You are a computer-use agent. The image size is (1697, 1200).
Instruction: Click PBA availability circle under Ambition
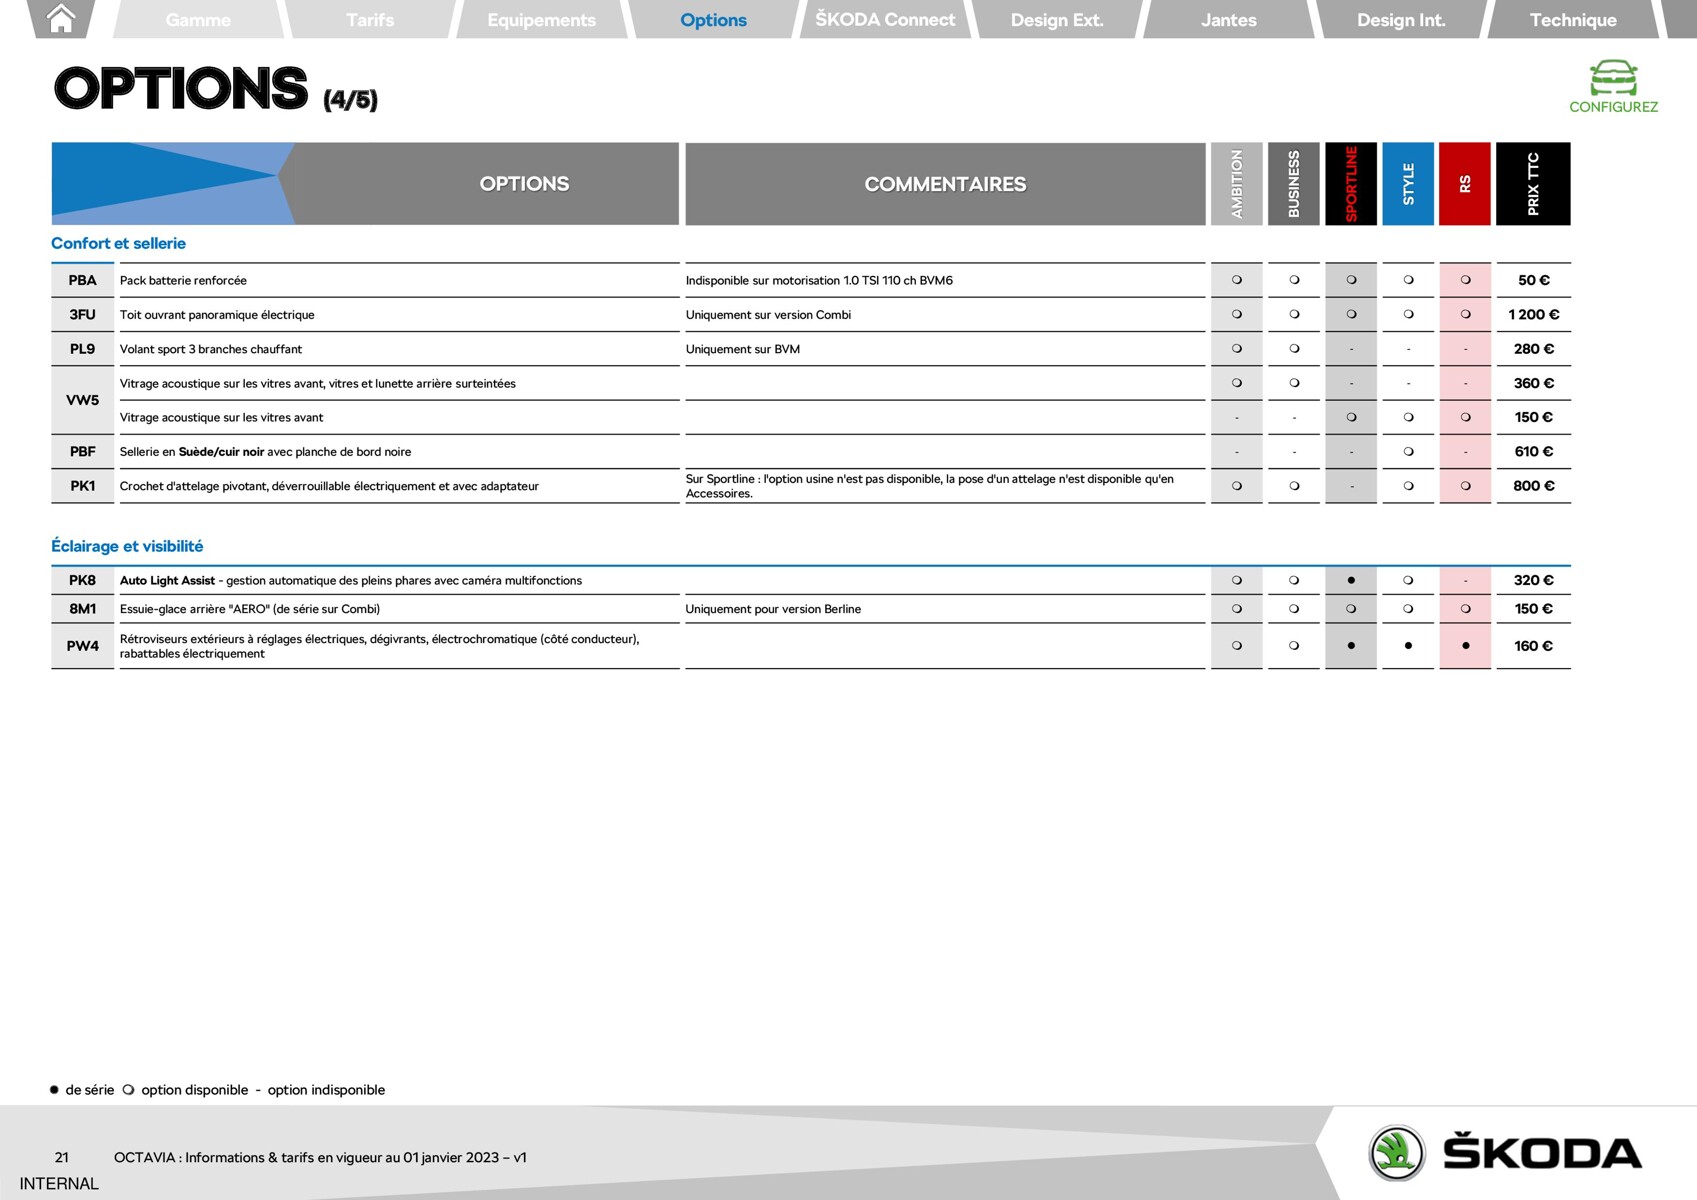tap(1237, 280)
